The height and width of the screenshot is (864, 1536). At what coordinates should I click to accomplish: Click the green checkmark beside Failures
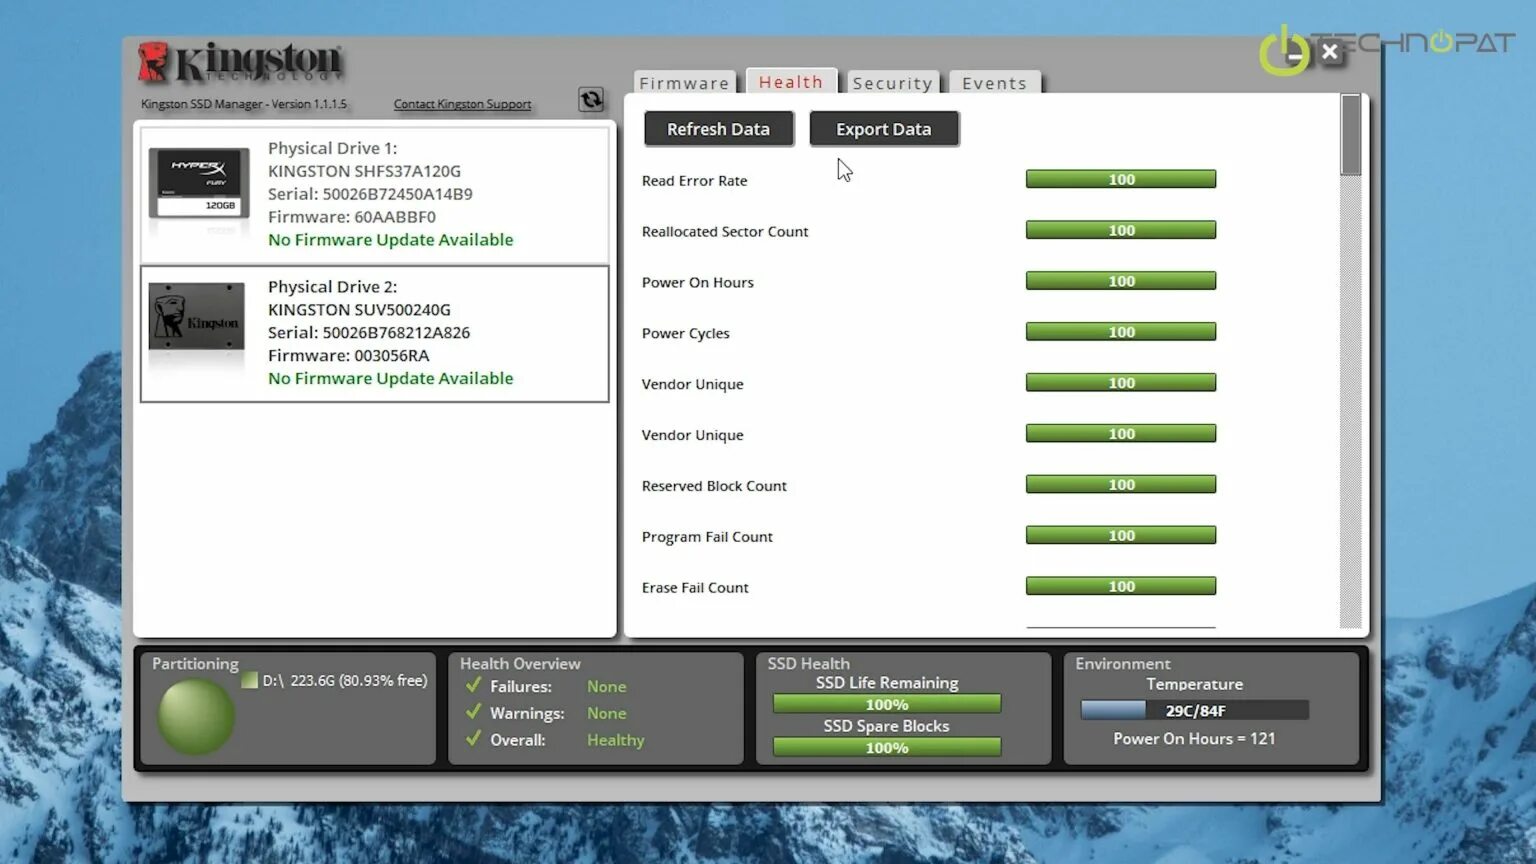(x=472, y=686)
